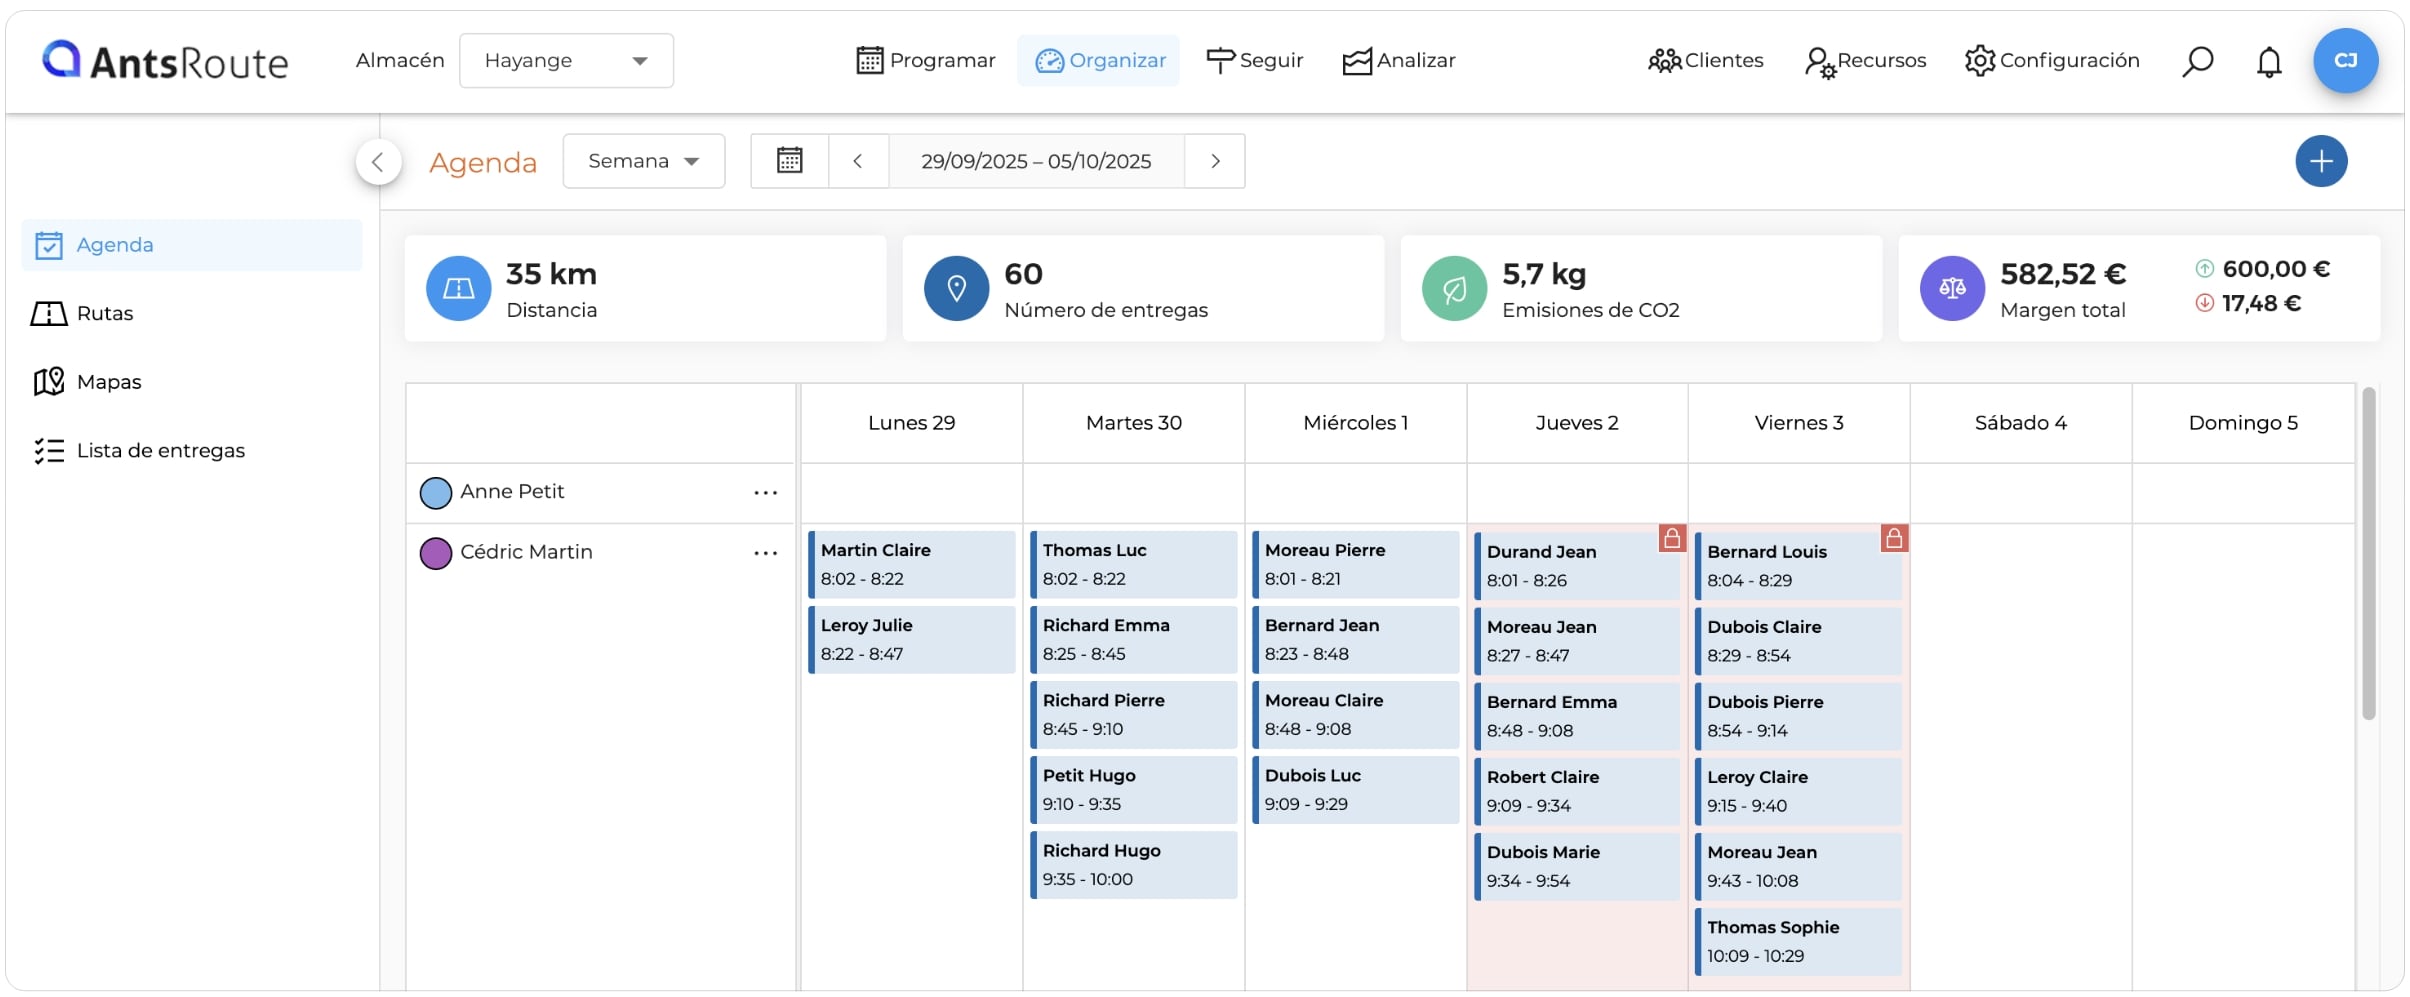Click the 582,52 € margin value
2410x997 pixels.
[2063, 274]
